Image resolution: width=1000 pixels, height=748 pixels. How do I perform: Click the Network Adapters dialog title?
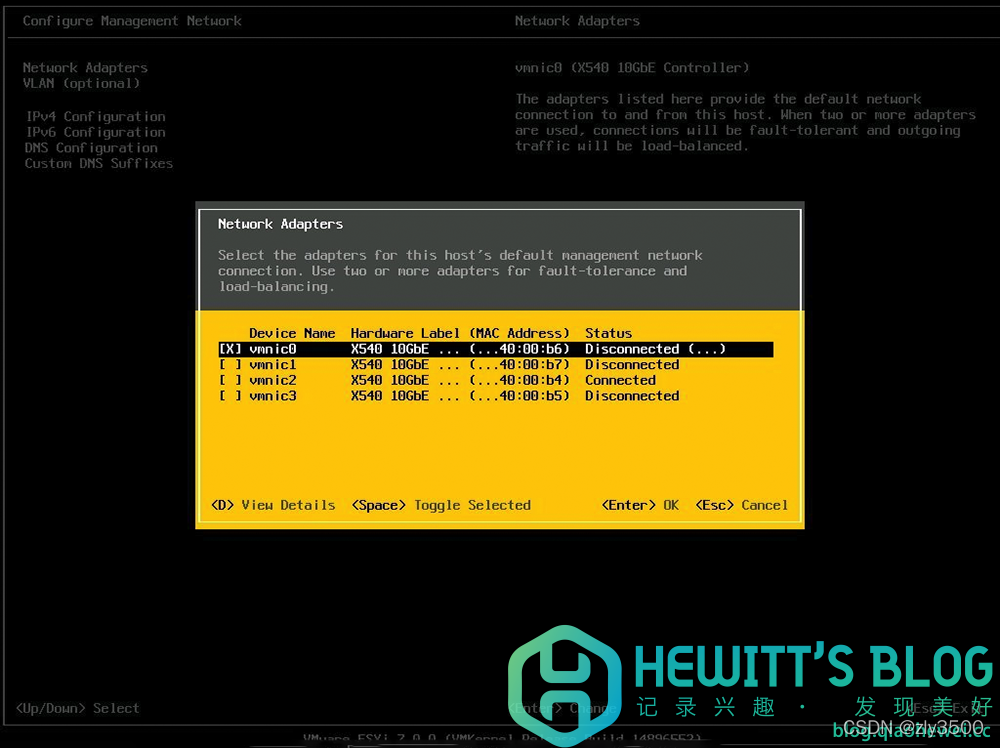(281, 224)
